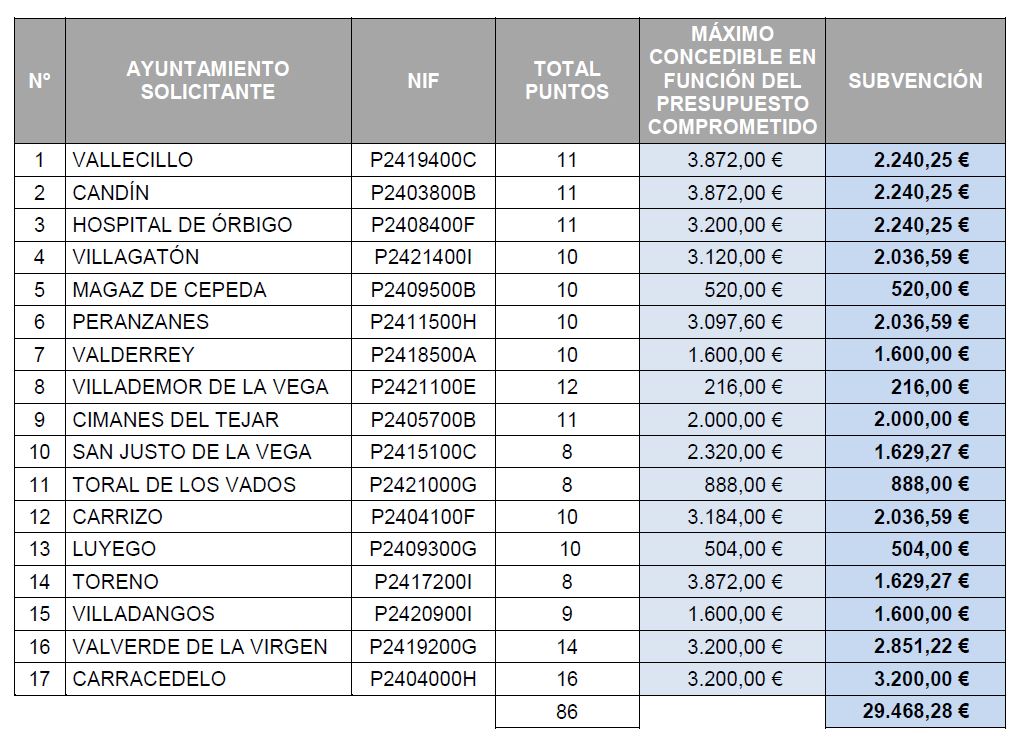The width and height of the screenshot is (1017, 743).
Task: Click the 2.320,00 € cell for San Justo
Action: pos(732,452)
